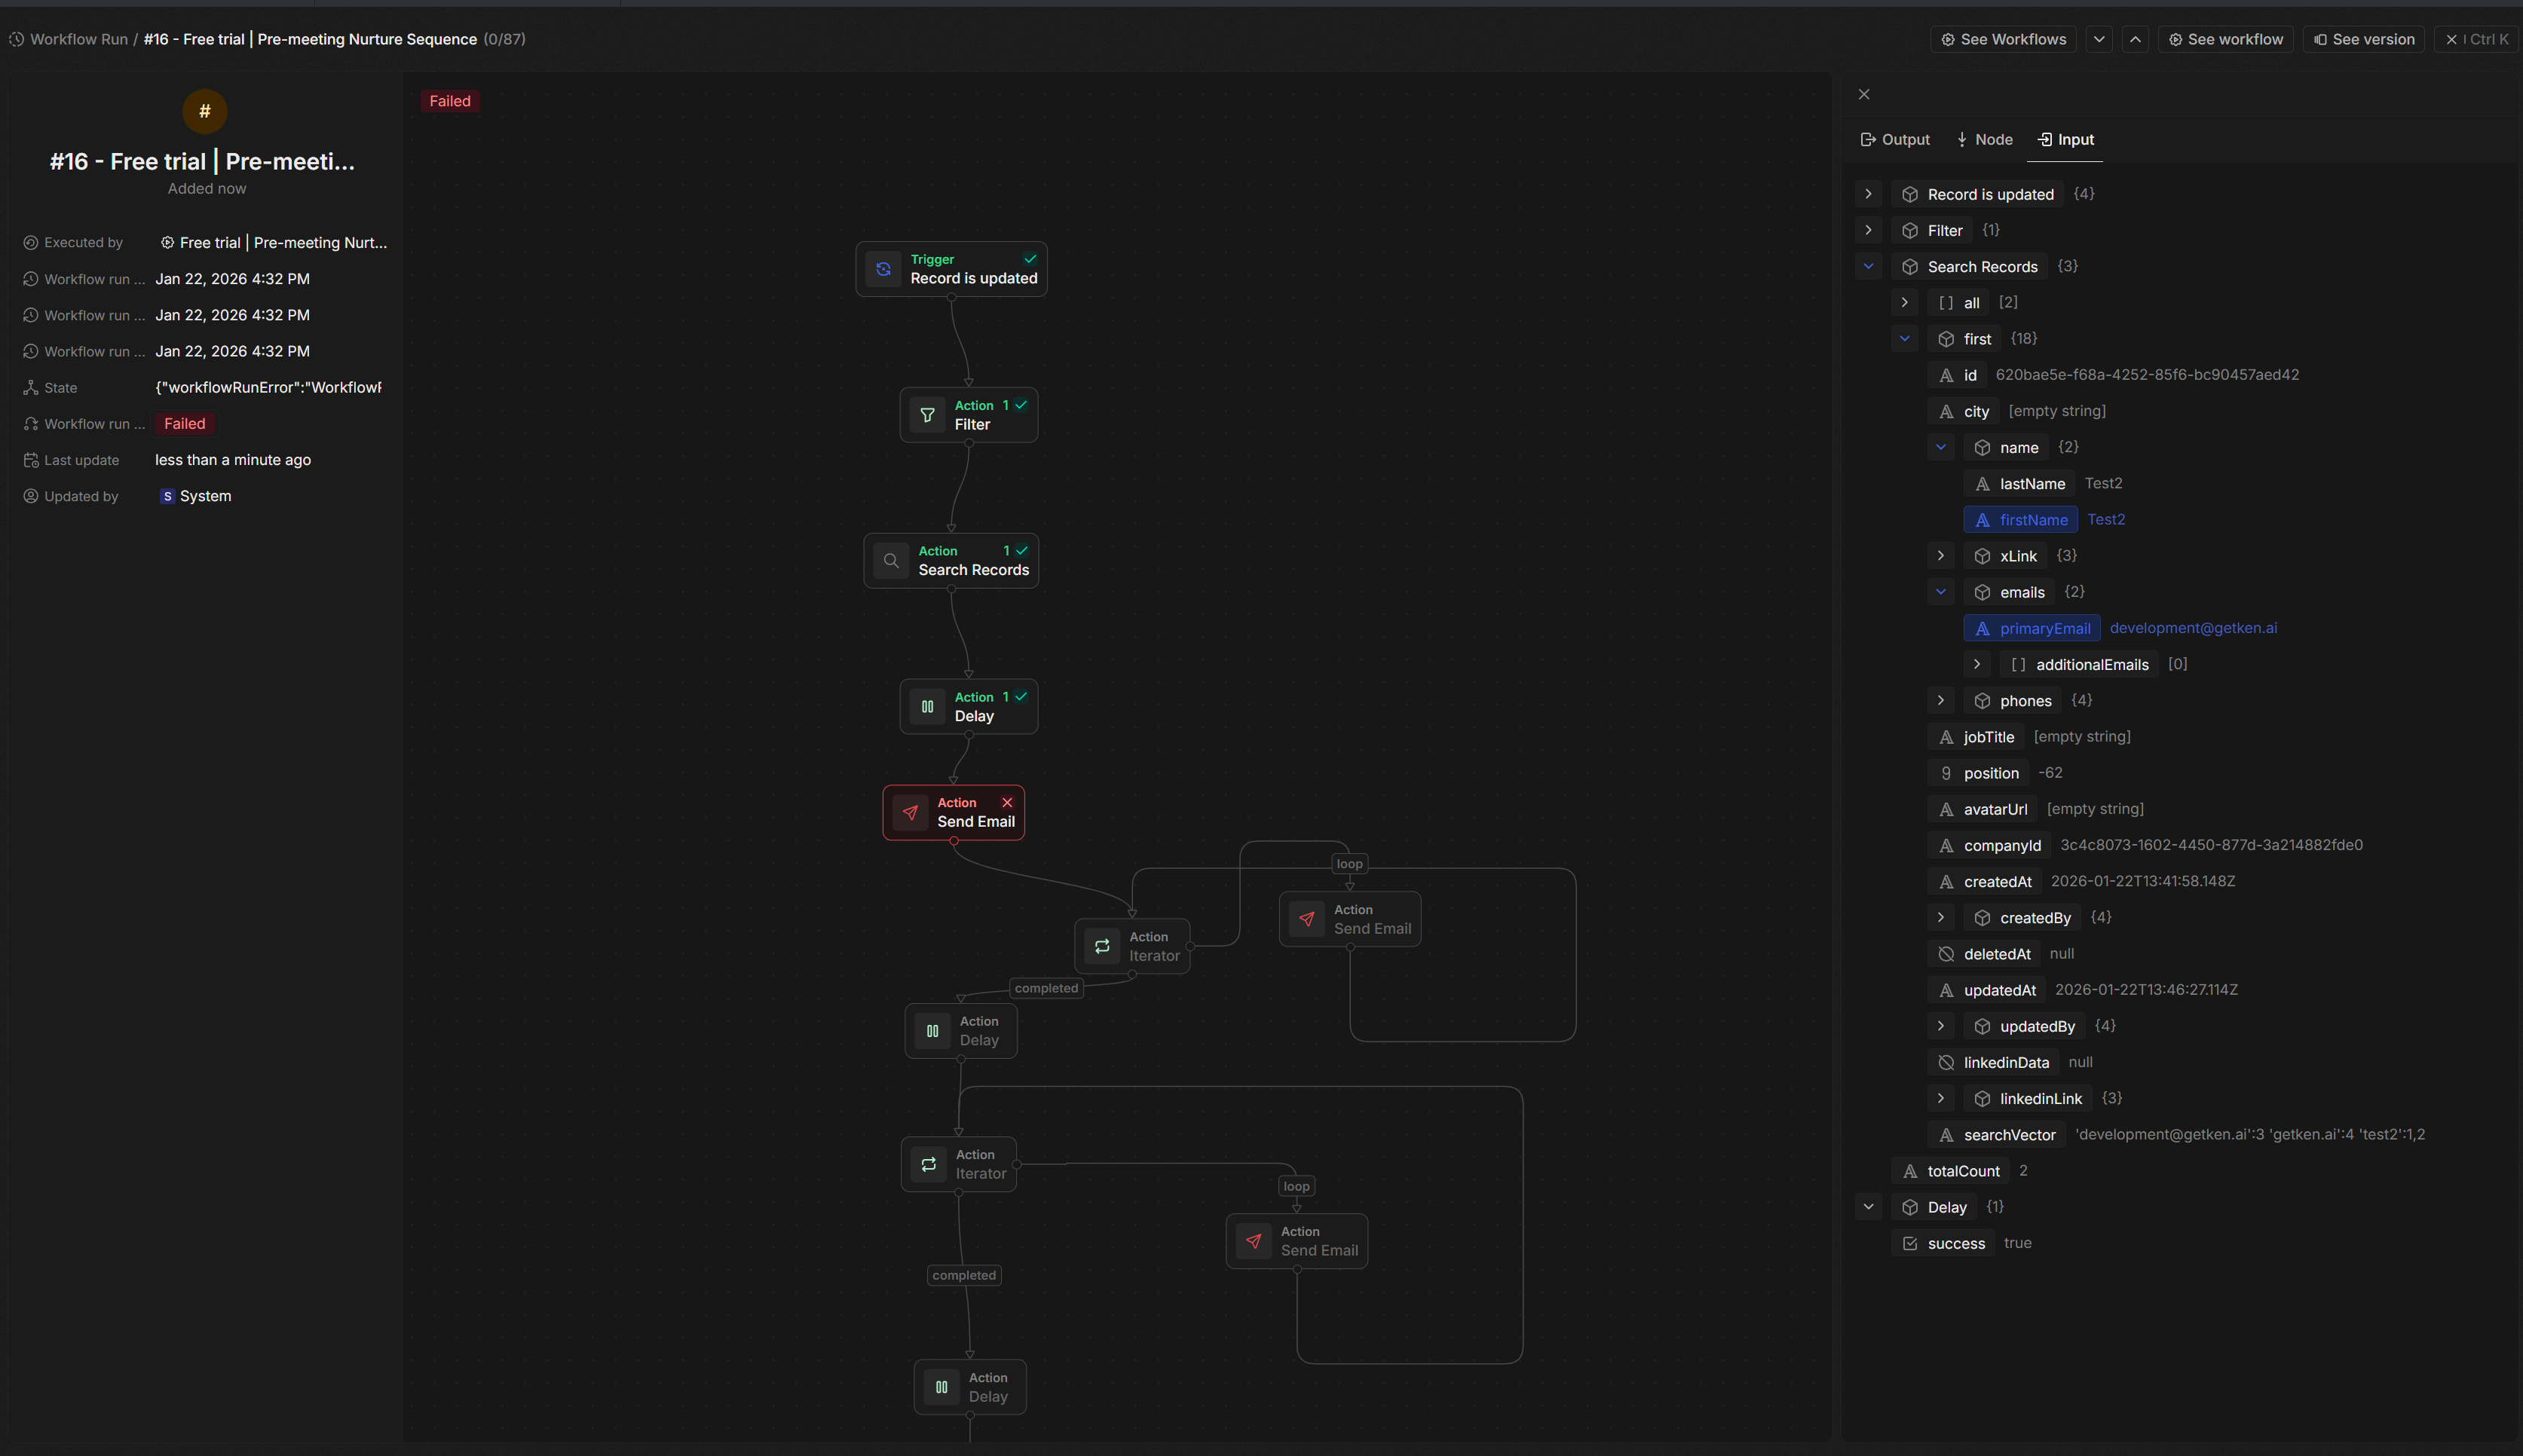Image resolution: width=2523 pixels, height=1456 pixels.
Task: Click the first Iterator node's loop icon
Action: coord(1102,946)
